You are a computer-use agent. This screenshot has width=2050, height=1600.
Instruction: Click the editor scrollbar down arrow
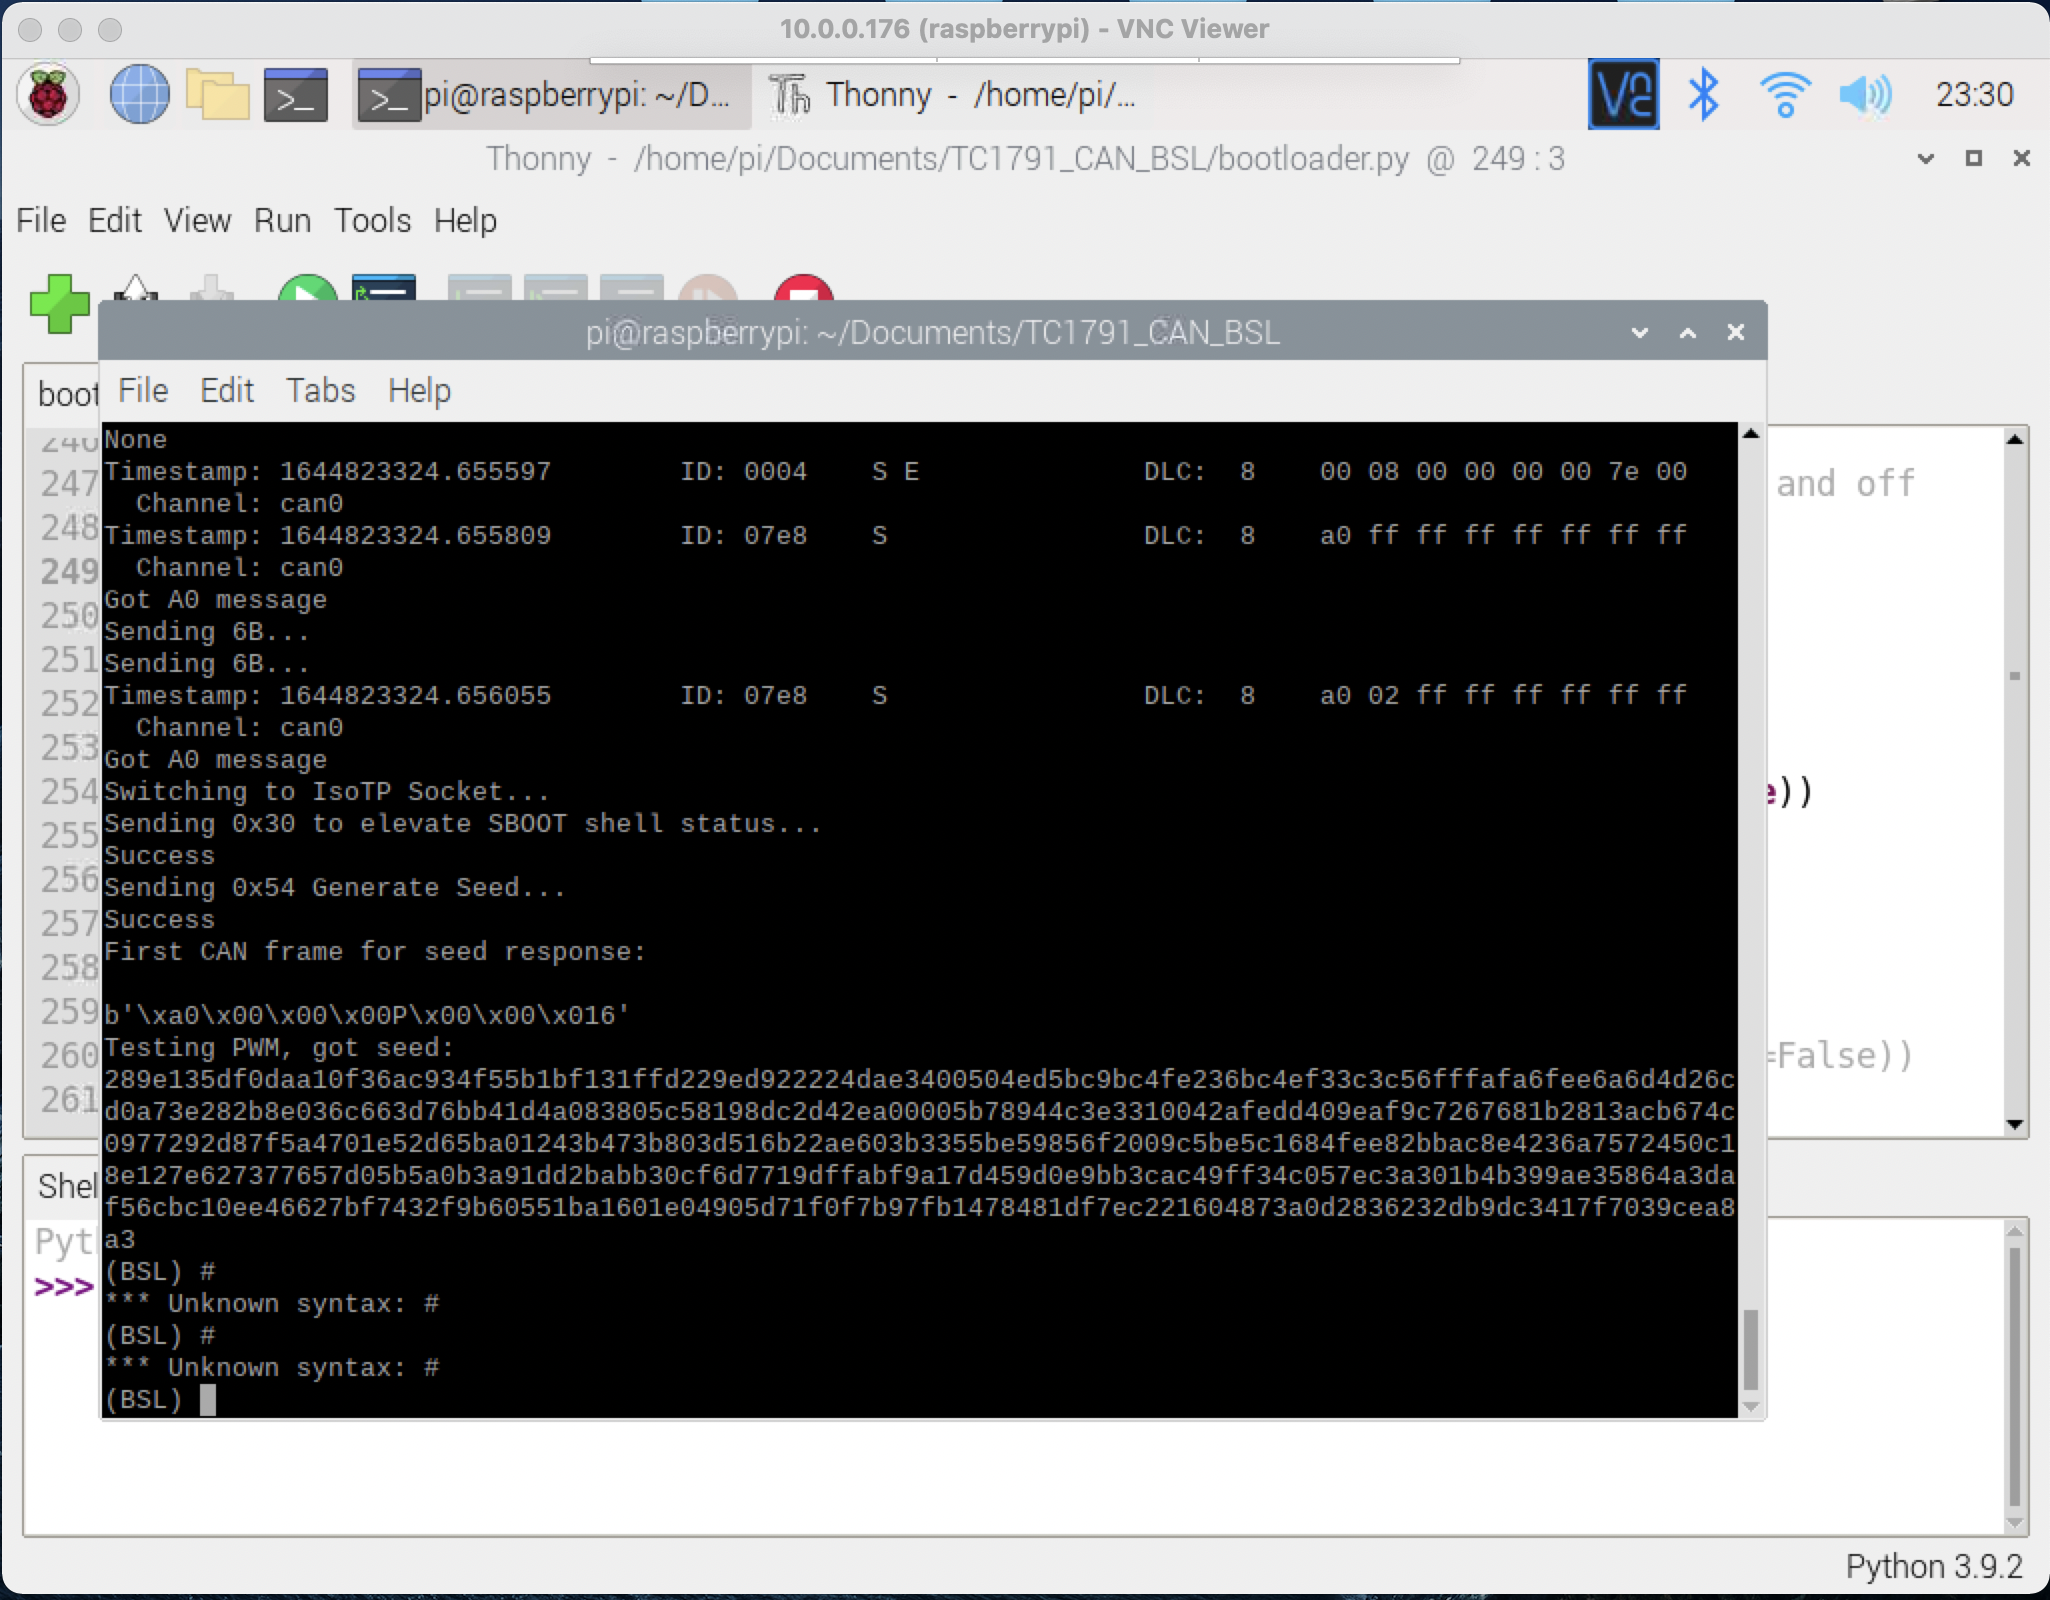(2015, 1125)
